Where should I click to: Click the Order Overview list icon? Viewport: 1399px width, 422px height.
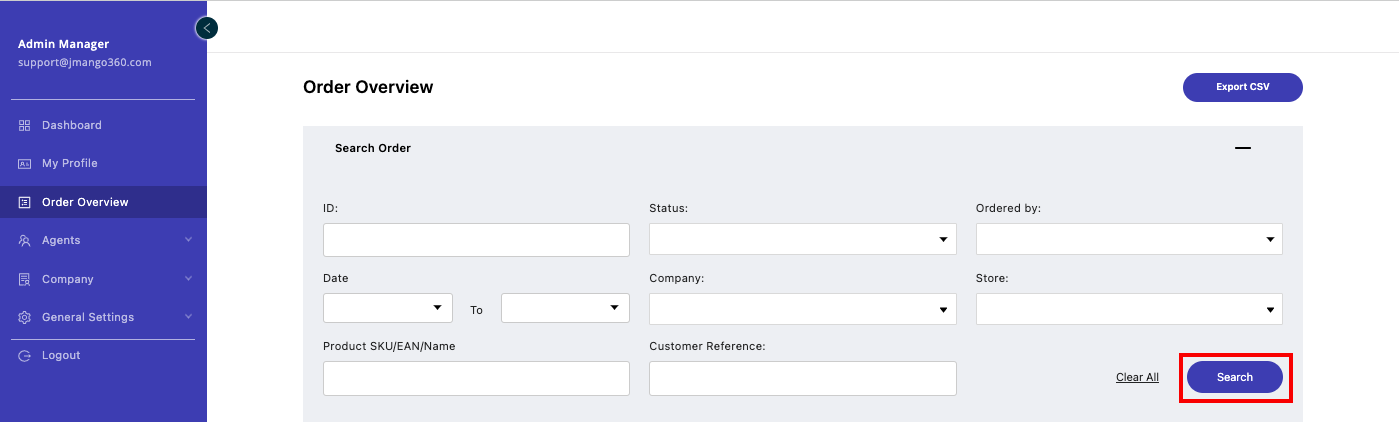[25, 202]
